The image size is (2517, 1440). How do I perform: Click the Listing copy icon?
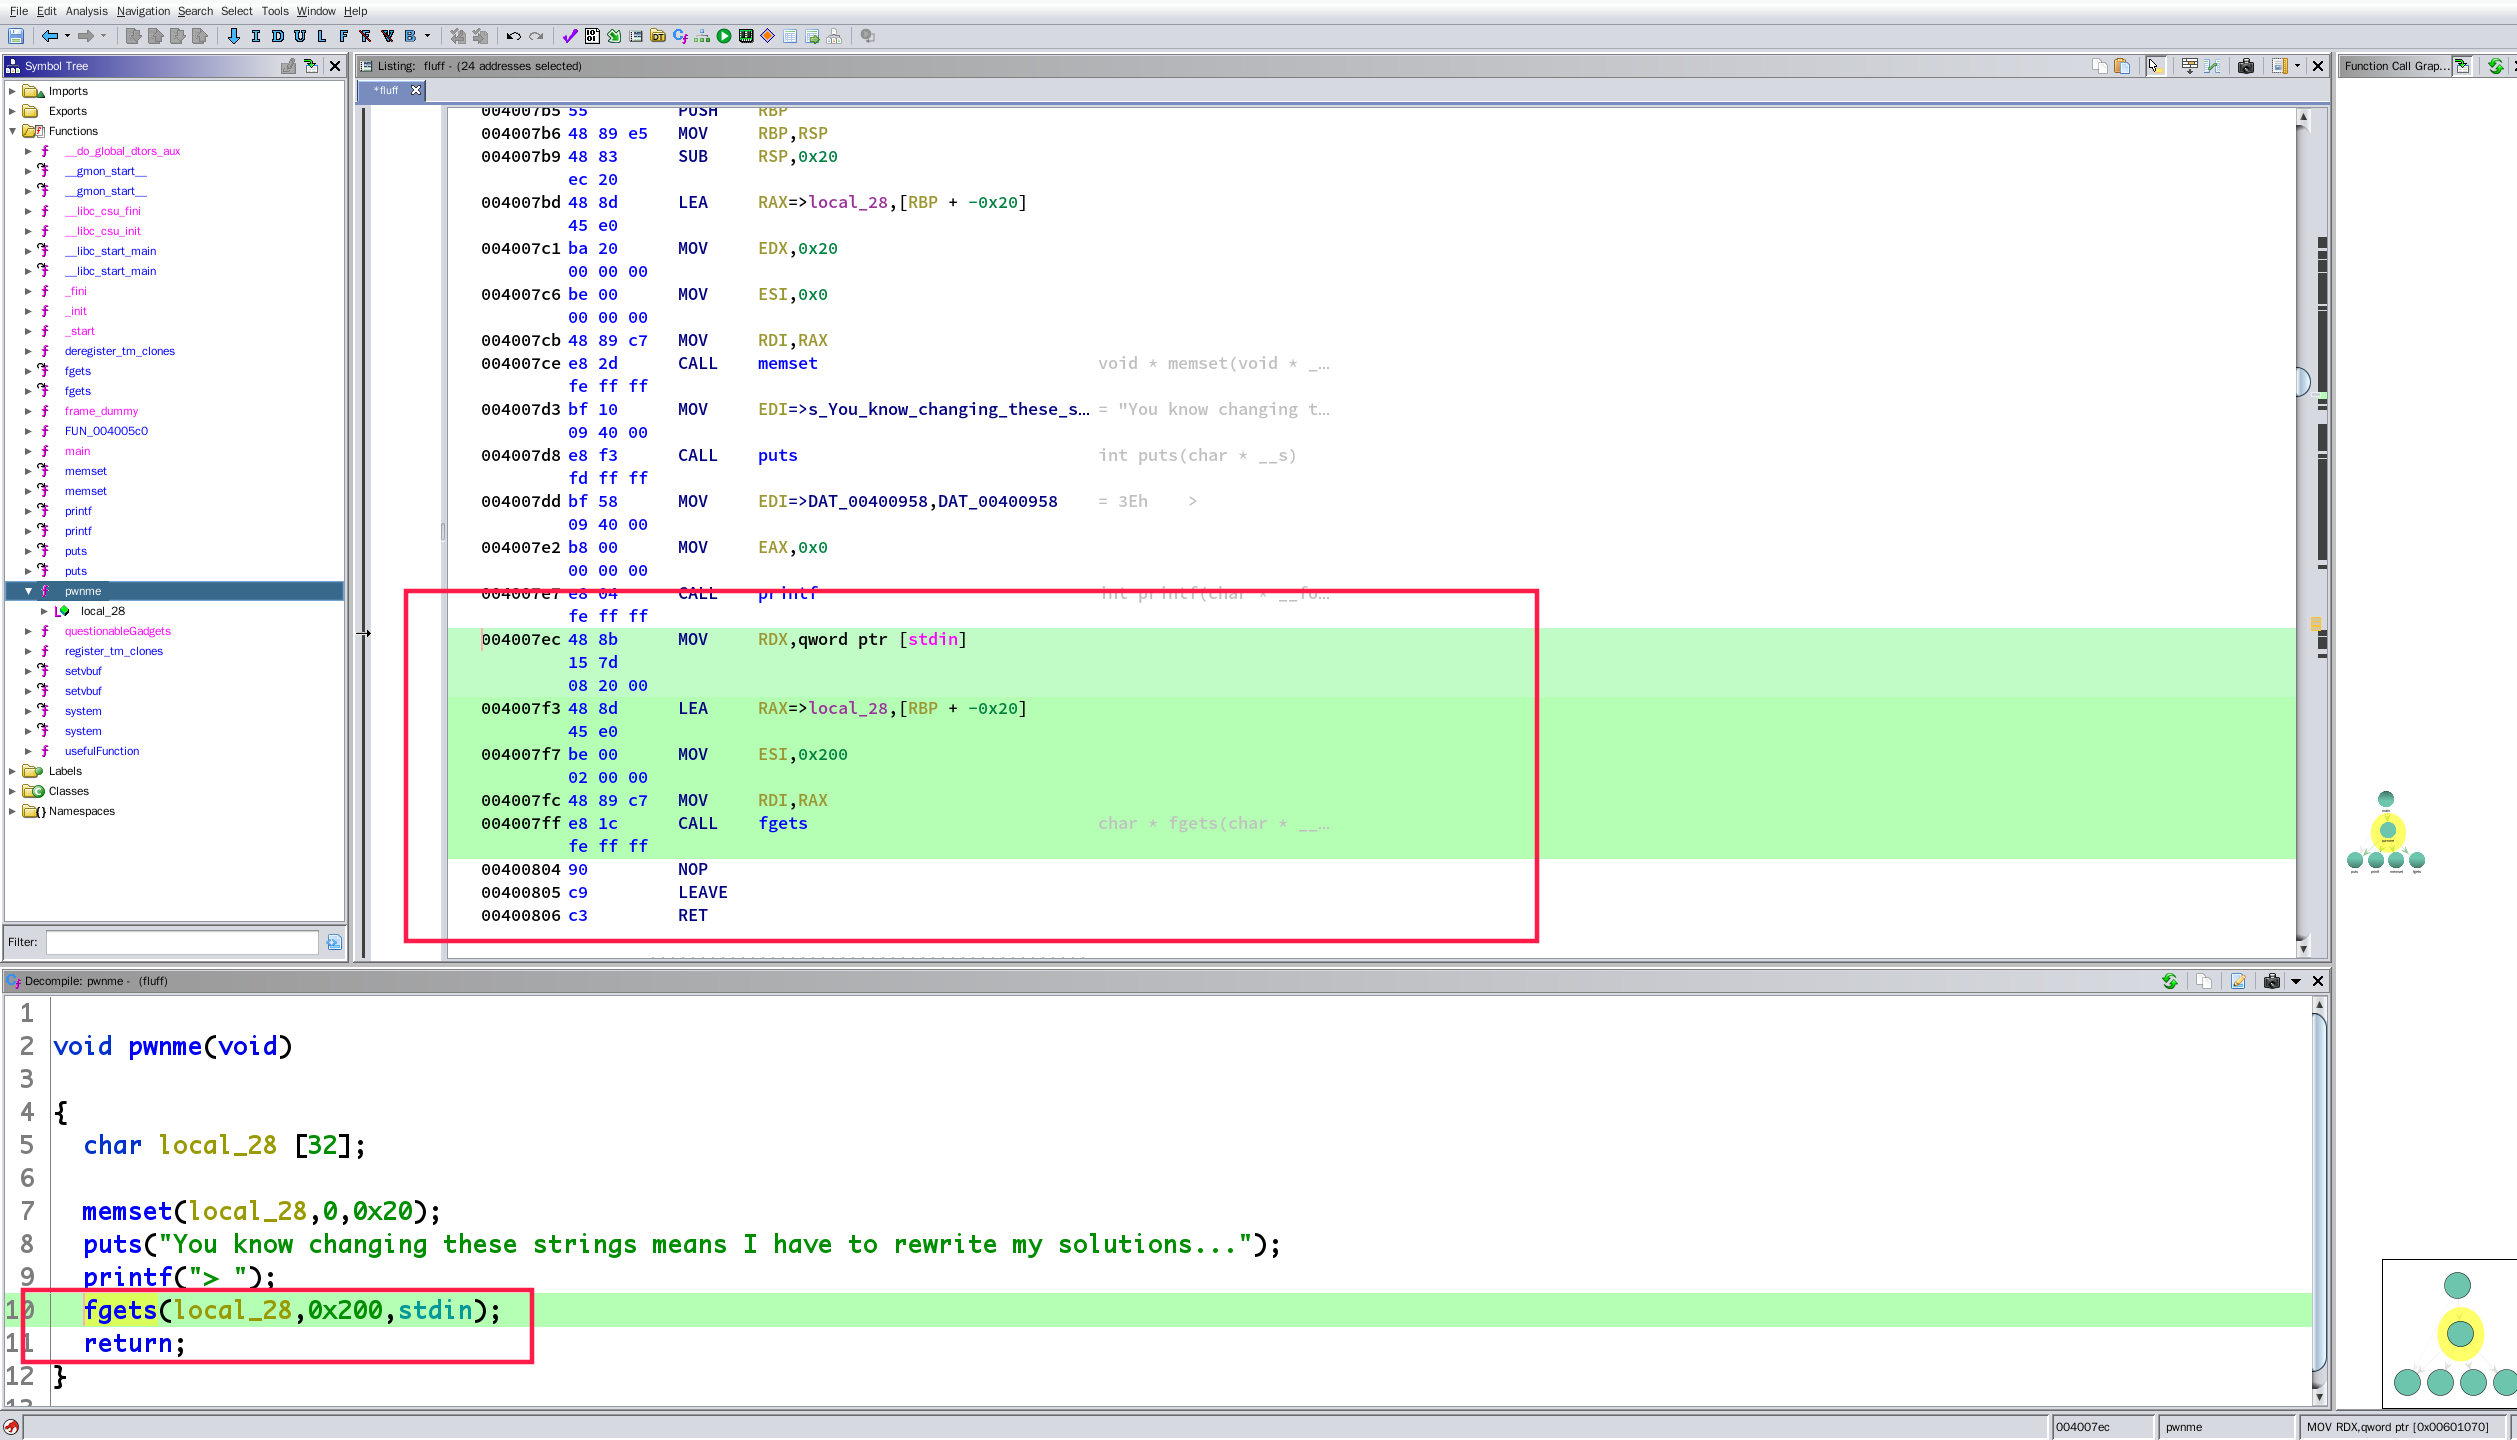pyautogui.click(x=2100, y=66)
